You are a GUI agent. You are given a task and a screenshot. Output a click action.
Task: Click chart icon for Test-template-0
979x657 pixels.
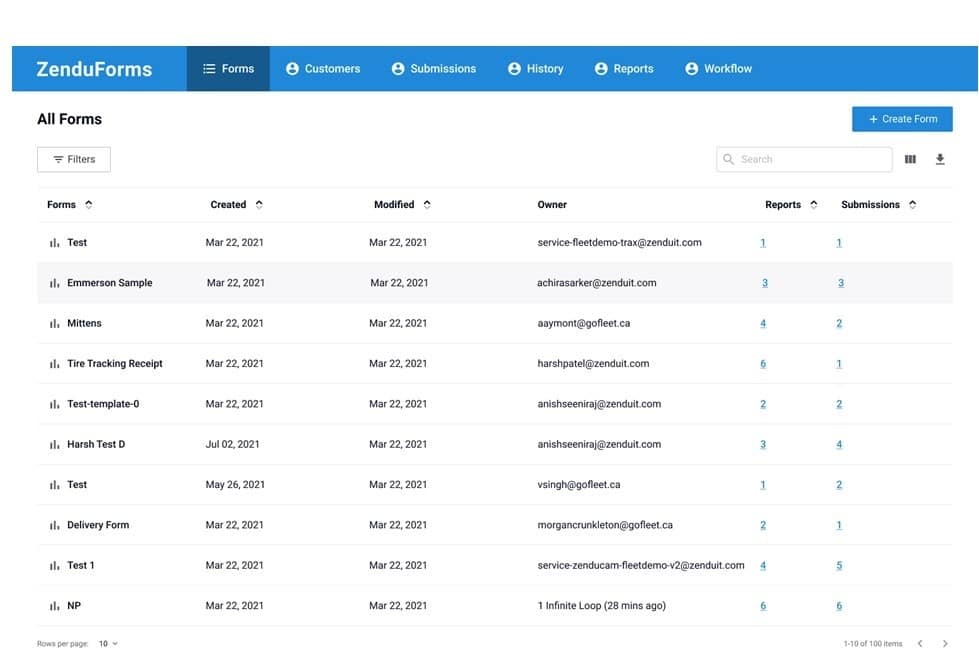coord(54,404)
